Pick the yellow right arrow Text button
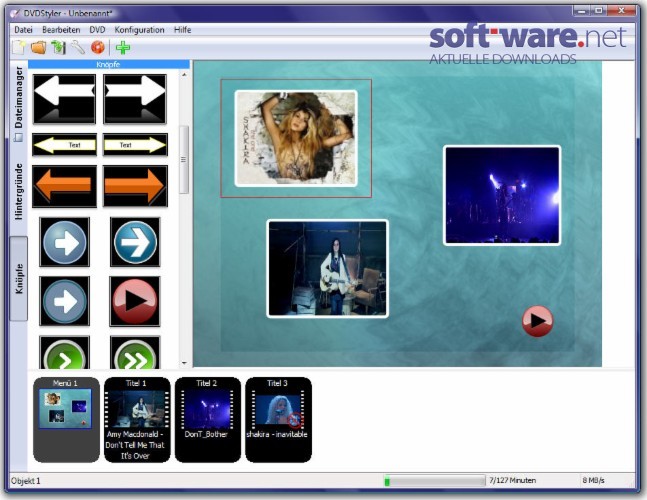 pyautogui.click(x=135, y=145)
